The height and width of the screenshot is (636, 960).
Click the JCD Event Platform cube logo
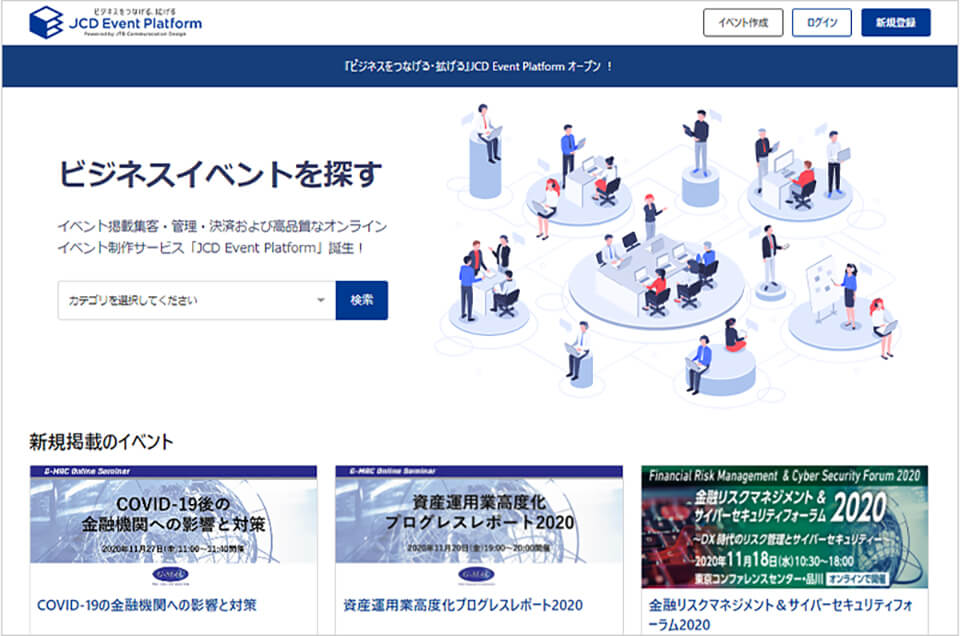[x=46, y=23]
